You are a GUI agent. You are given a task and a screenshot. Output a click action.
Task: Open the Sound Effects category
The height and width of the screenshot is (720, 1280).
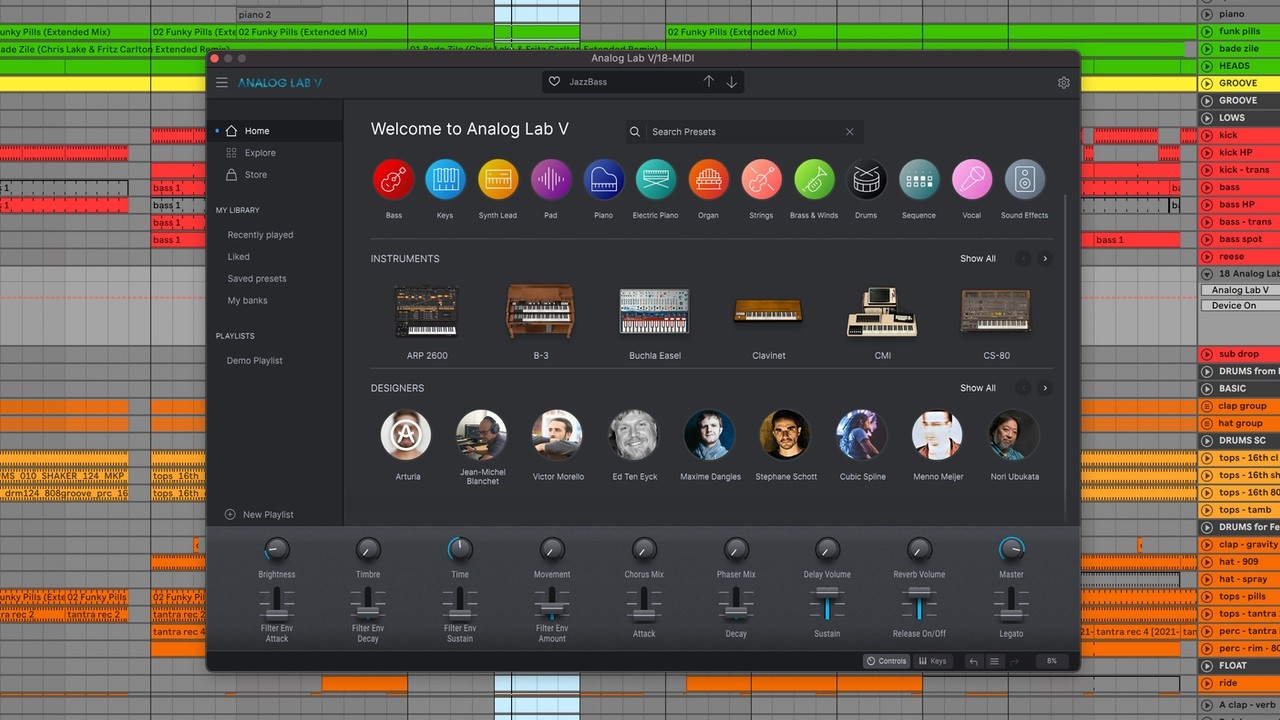point(1024,180)
